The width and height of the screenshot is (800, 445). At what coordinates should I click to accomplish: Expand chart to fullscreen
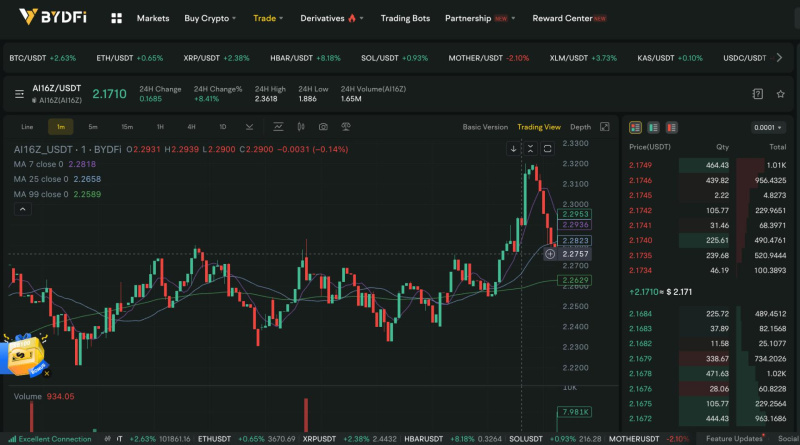pyautogui.click(x=605, y=127)
